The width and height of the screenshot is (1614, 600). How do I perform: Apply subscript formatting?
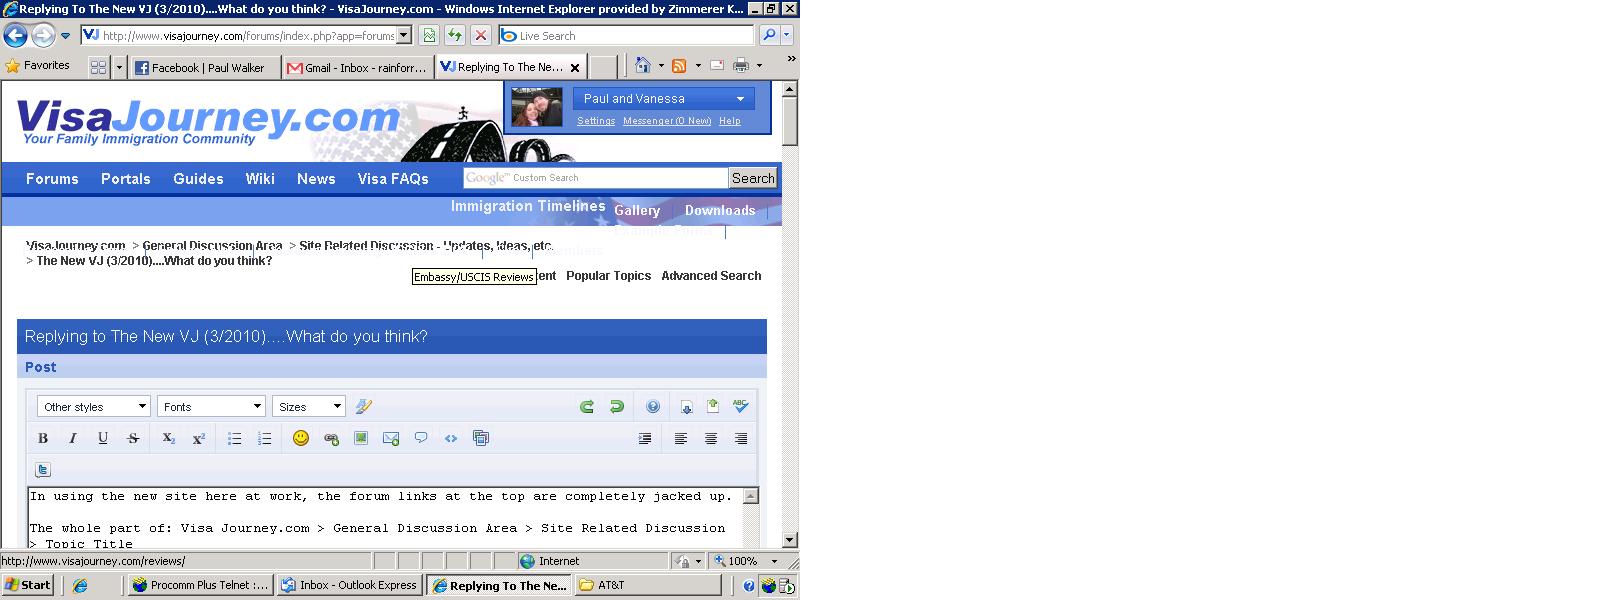tap(169, 438)
